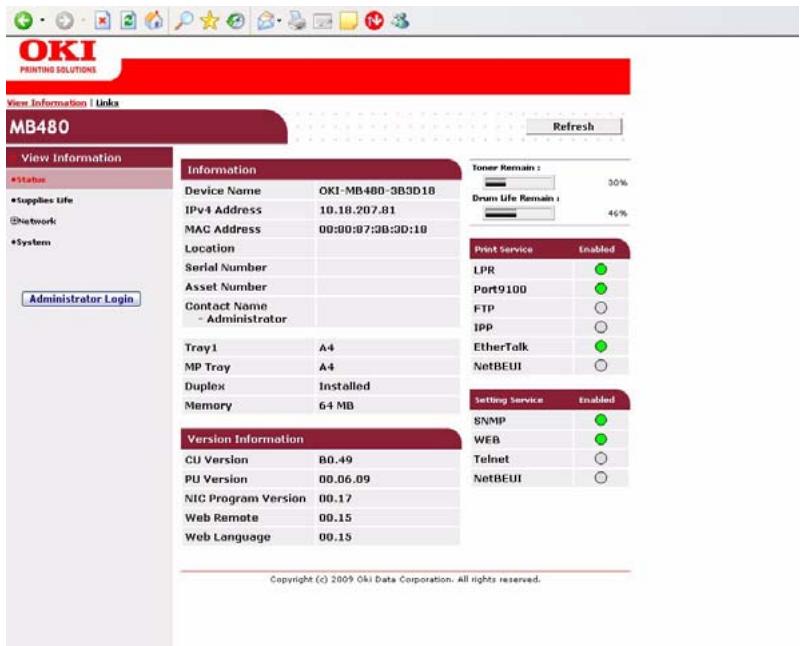Reload the page using the green refresh icon
The width and height of the screenshot is (803, 646).
click(128, 20)
